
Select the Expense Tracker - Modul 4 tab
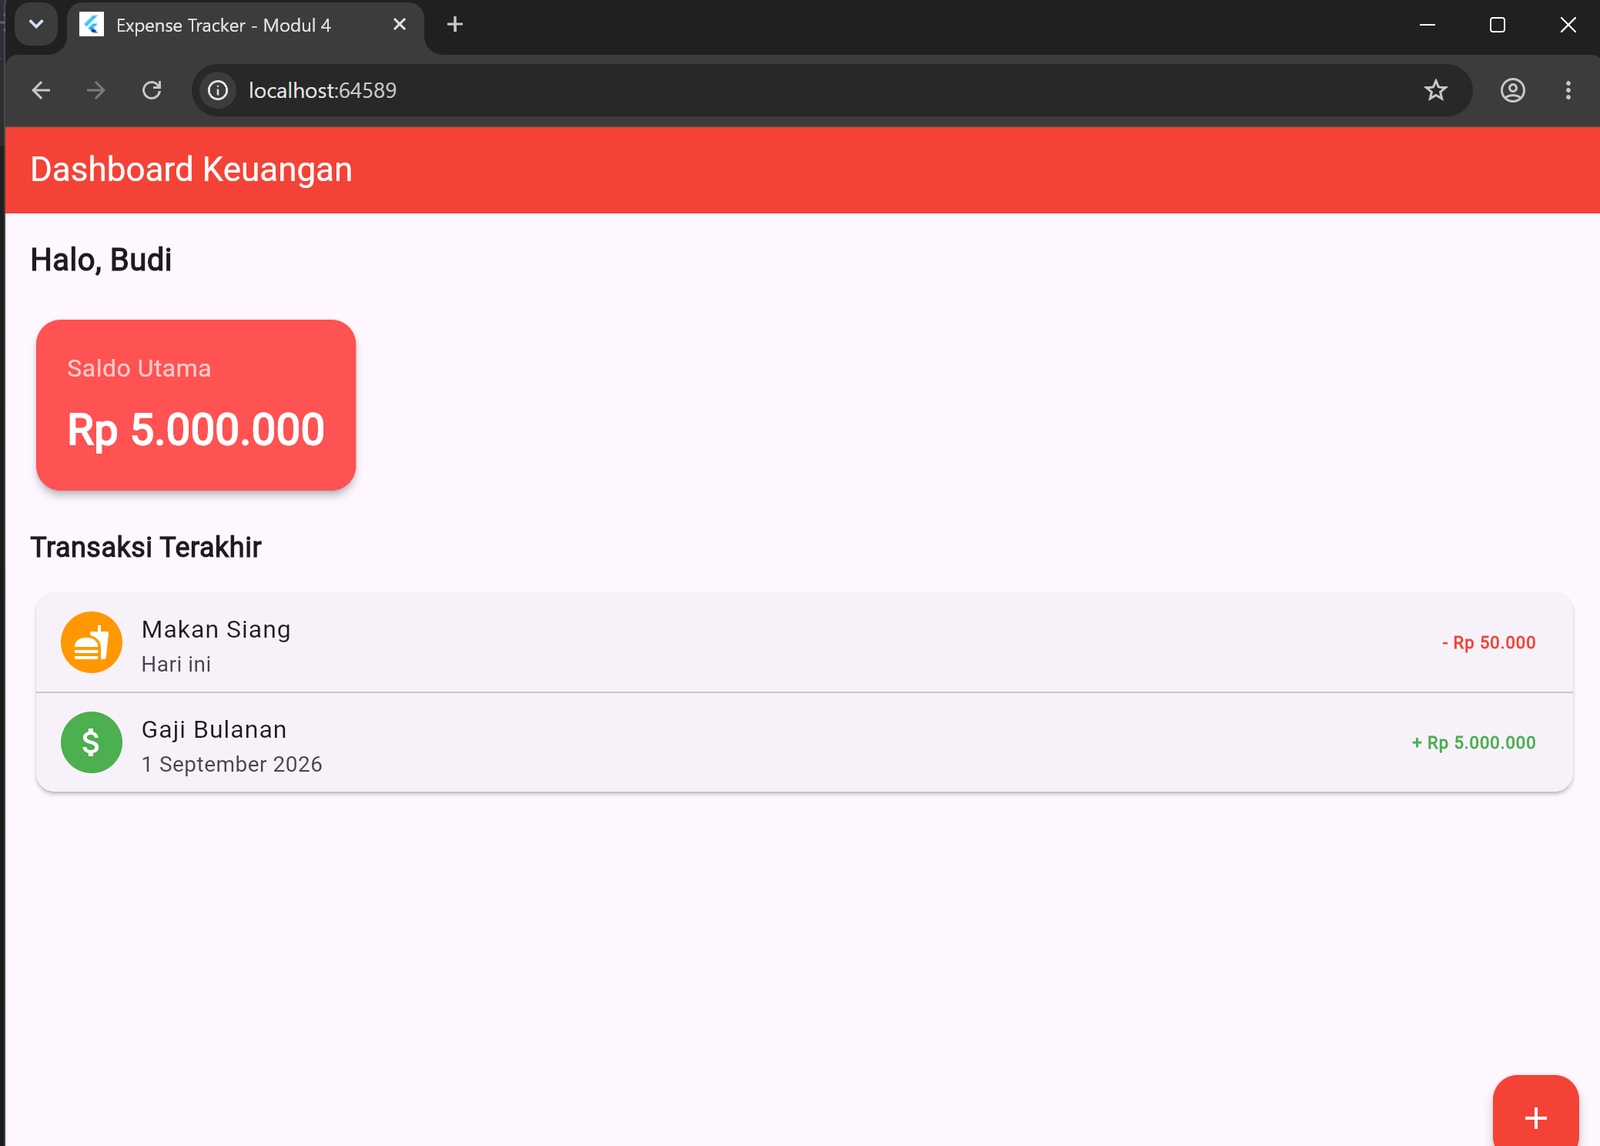click(x=245, y=26)
